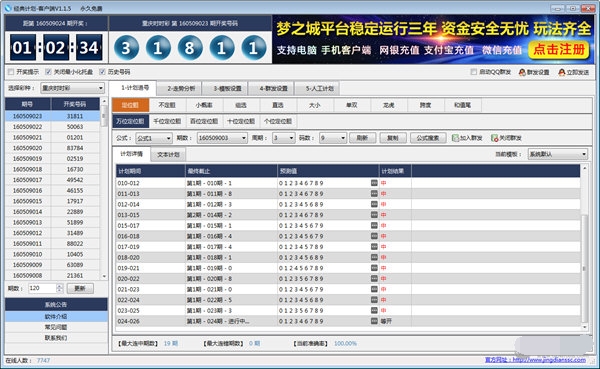This screenshot has width=600, height=369.
Task: Open details icon in plan row 022-024
Action: [x=374, y=300]
